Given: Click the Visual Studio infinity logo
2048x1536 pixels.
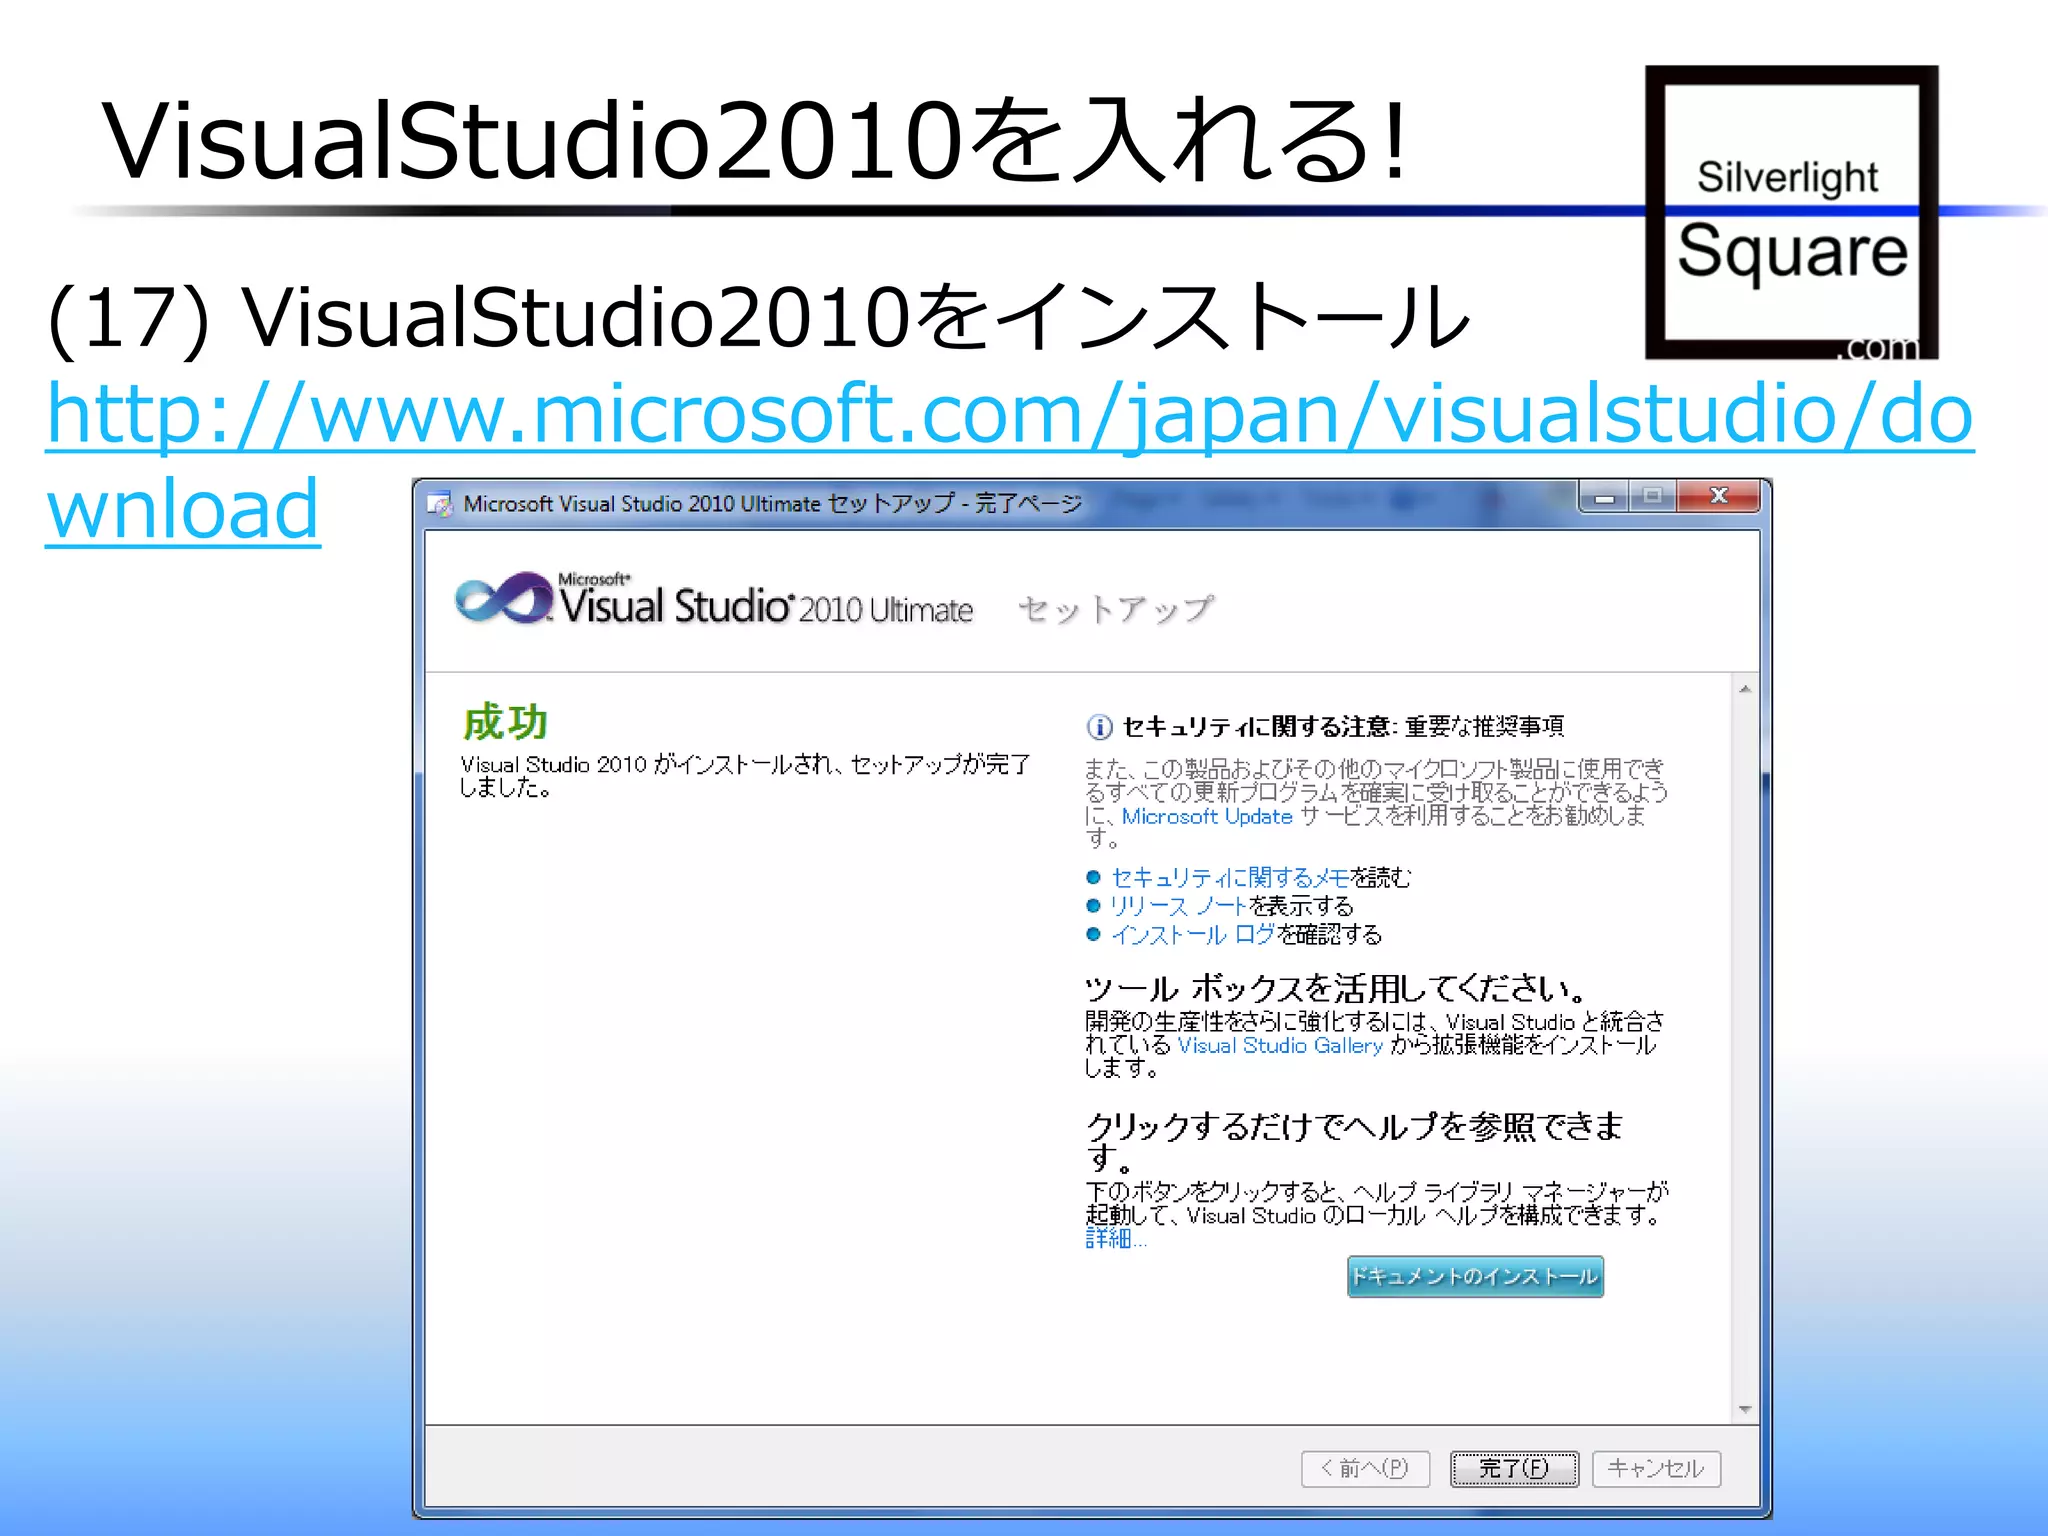Looking at the screenshot, I should [x=503, y=599].
